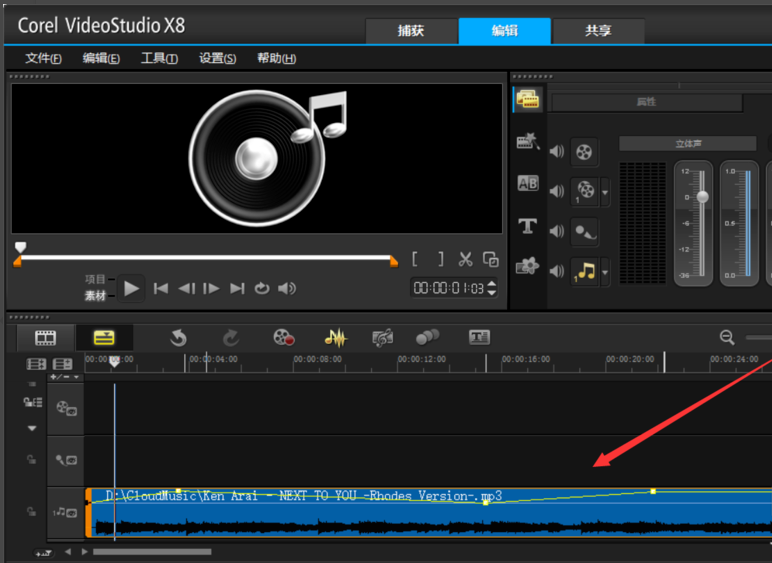Open the Subtitle Editor icon
The width and height of the screenshot is (772, 563).
click(x=479, y=338)
